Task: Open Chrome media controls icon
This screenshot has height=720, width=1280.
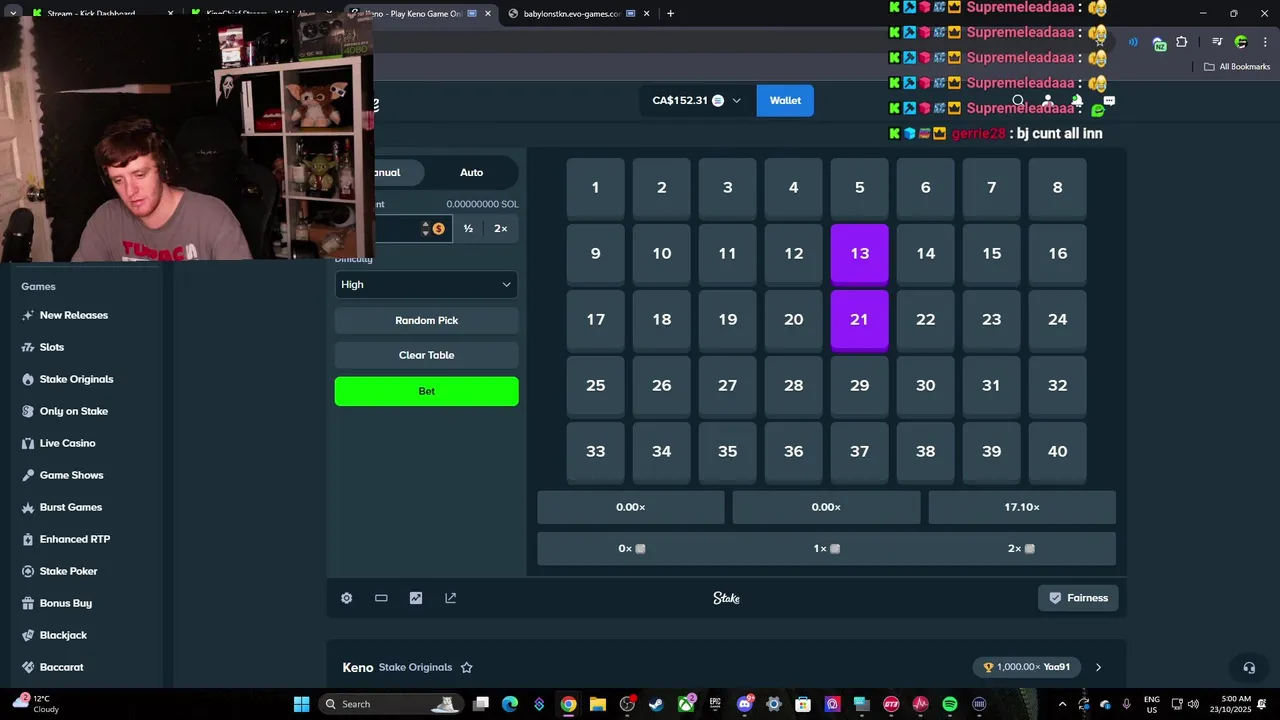Action: [x=1217, y=42]
